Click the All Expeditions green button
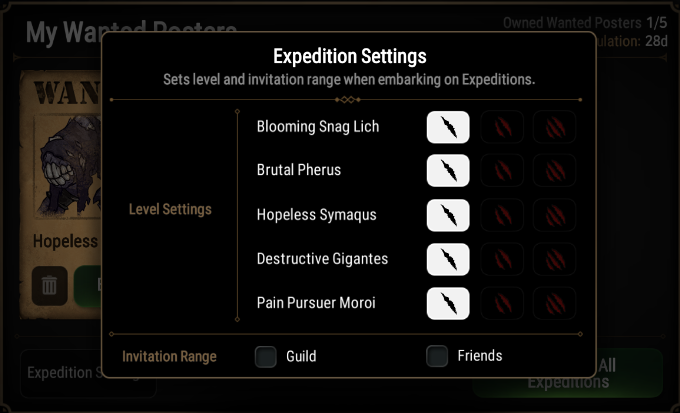 coord(568,374)
